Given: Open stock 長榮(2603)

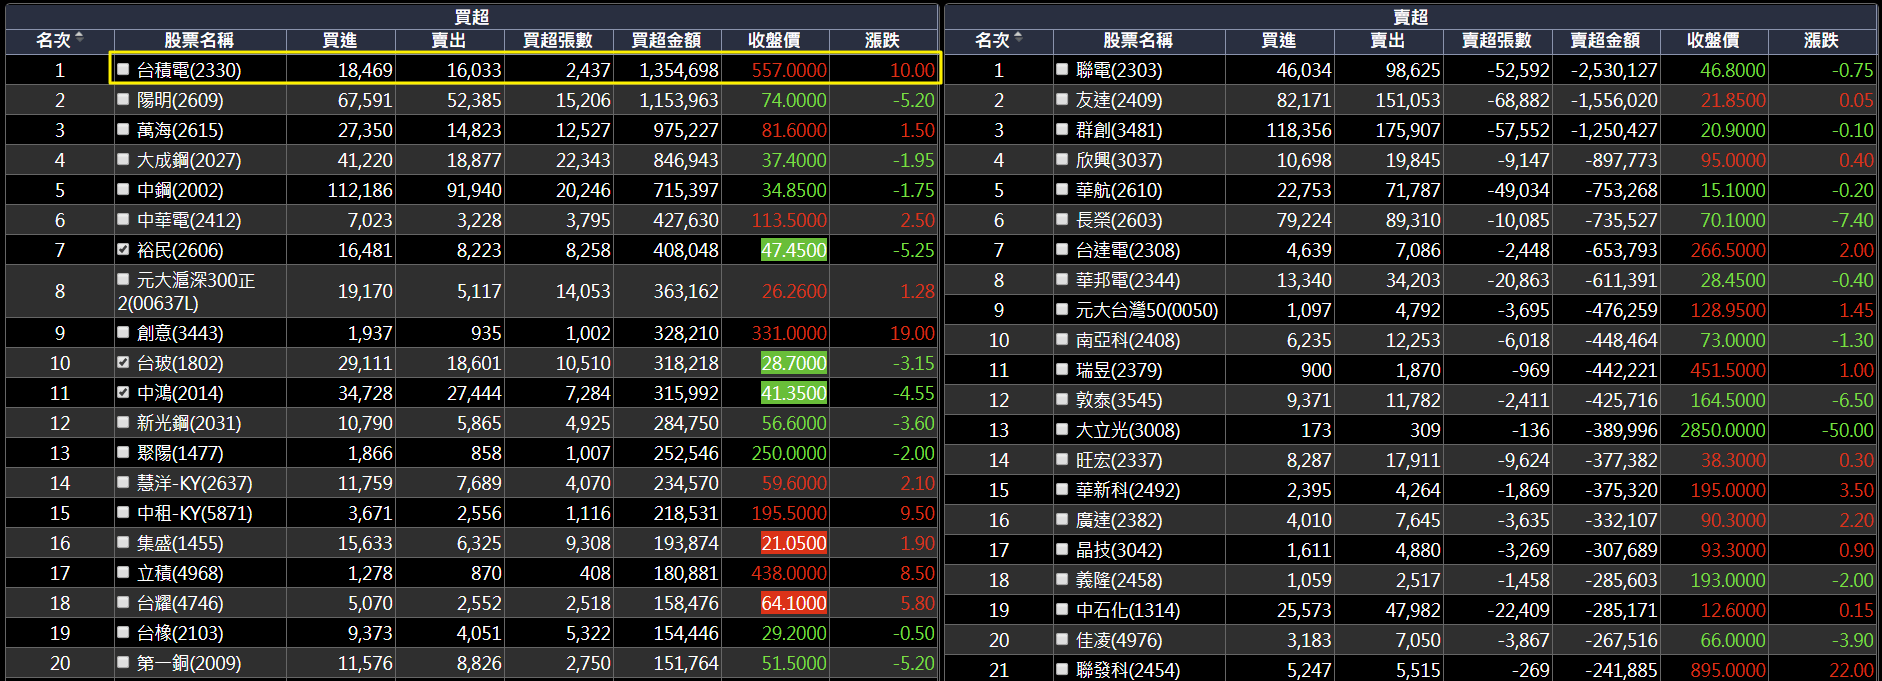Looking at the screenshot, I should tap(1119, 220).
